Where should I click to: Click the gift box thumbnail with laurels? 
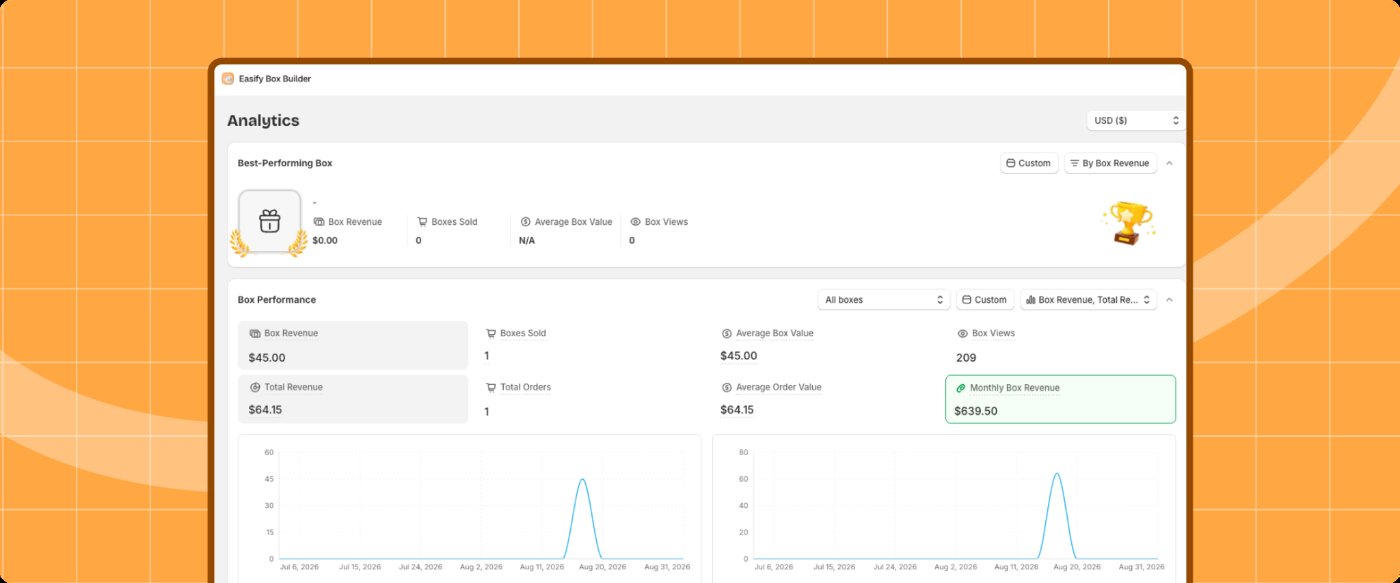click(x=269, y=222)
